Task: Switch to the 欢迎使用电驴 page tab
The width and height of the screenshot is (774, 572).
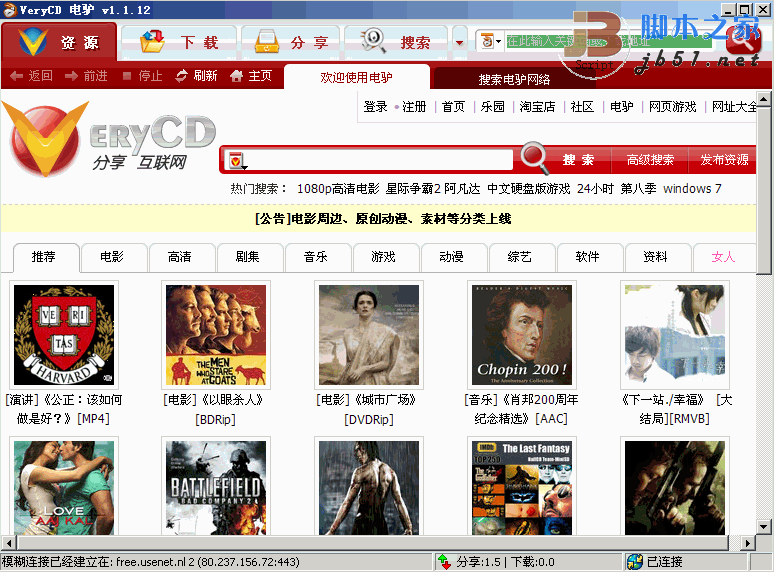Action: click(x=356, y=77)
